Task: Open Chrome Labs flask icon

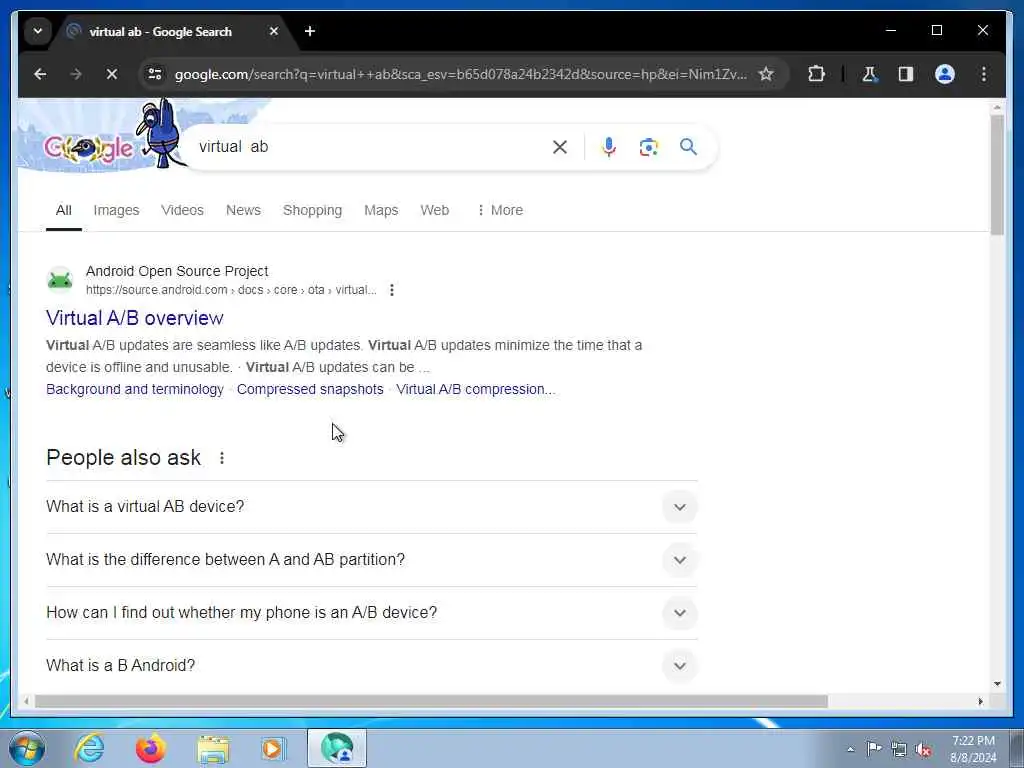Action: (x=869, y=74)
